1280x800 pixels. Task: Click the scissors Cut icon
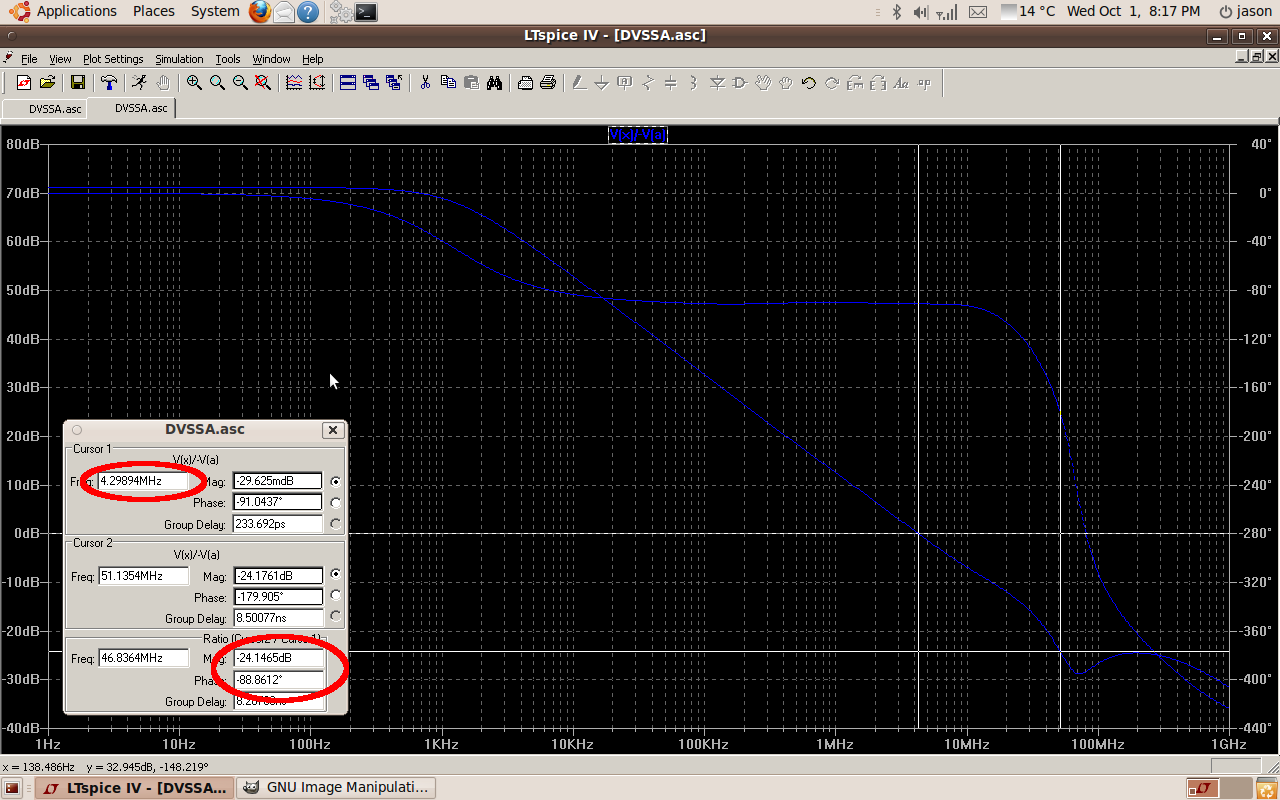pos(425,83)
